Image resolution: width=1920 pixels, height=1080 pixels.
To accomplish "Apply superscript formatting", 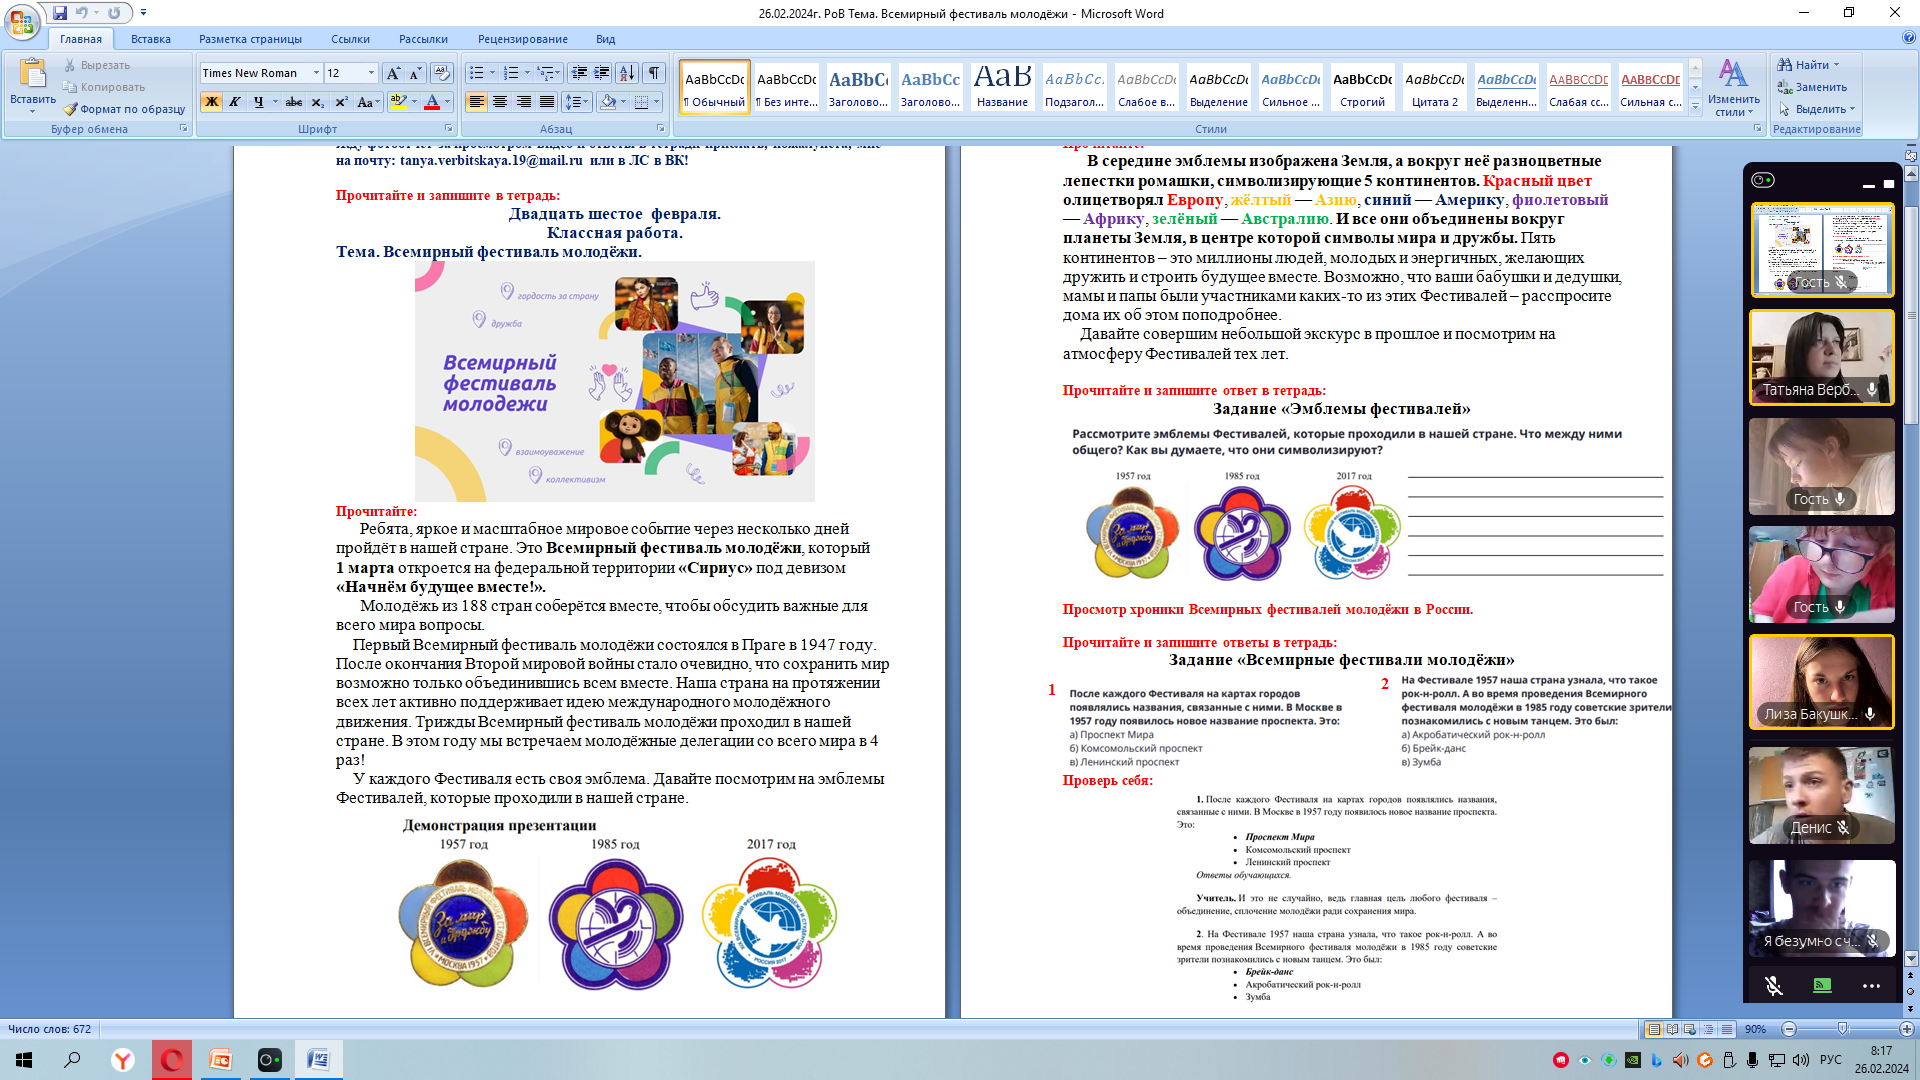I will click(x=341, y=102).
